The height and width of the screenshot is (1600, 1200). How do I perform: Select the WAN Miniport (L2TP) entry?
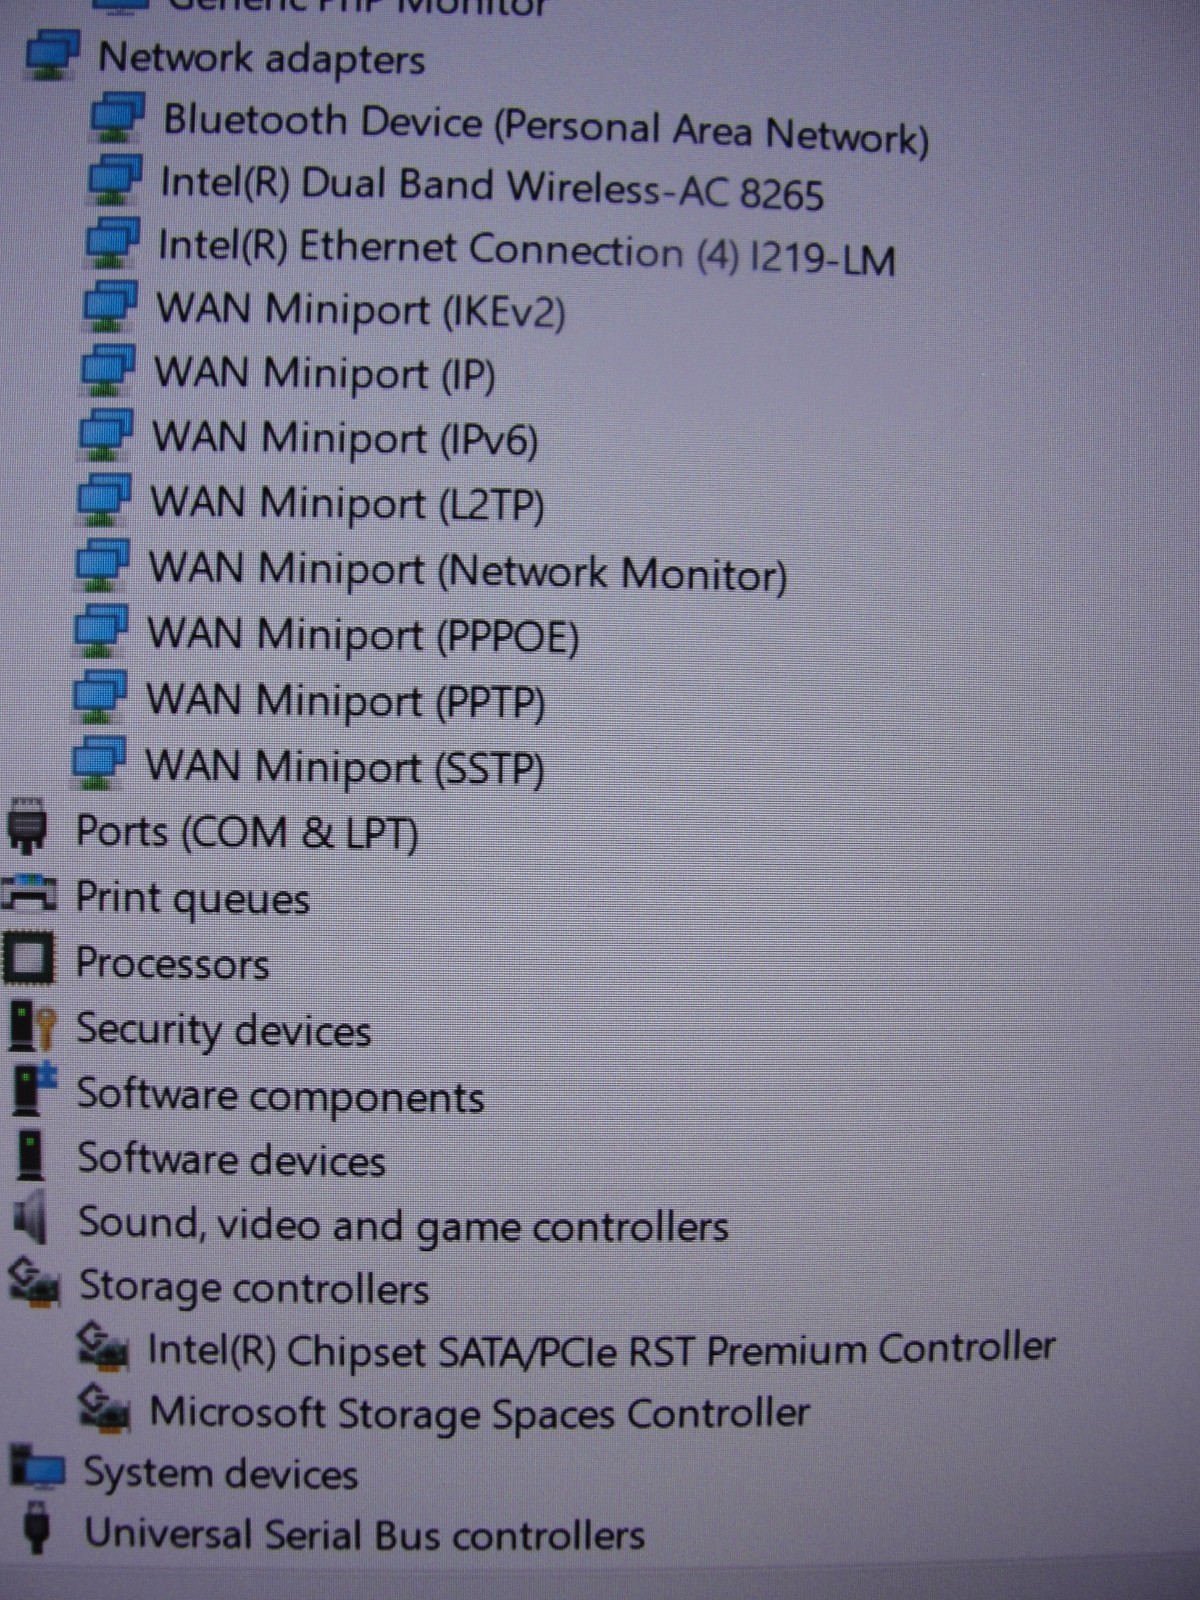click(347, 503)
